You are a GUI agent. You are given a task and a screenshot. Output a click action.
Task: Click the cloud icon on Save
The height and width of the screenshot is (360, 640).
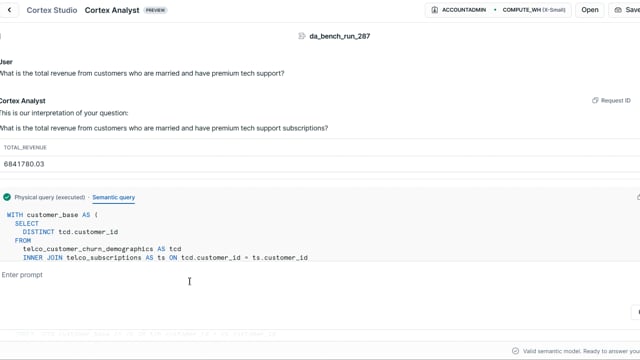(618, 10)
